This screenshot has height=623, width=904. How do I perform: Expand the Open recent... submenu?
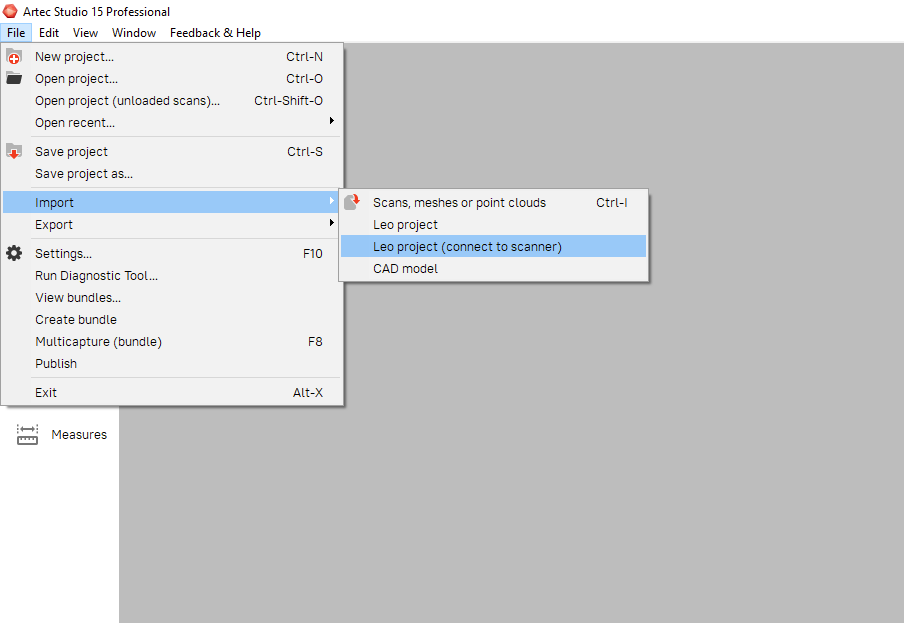(x=172, y=122)
